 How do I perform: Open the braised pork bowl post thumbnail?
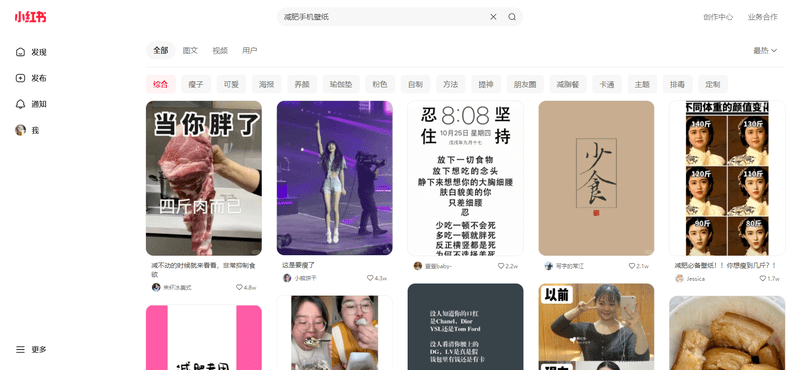(727, 333)
